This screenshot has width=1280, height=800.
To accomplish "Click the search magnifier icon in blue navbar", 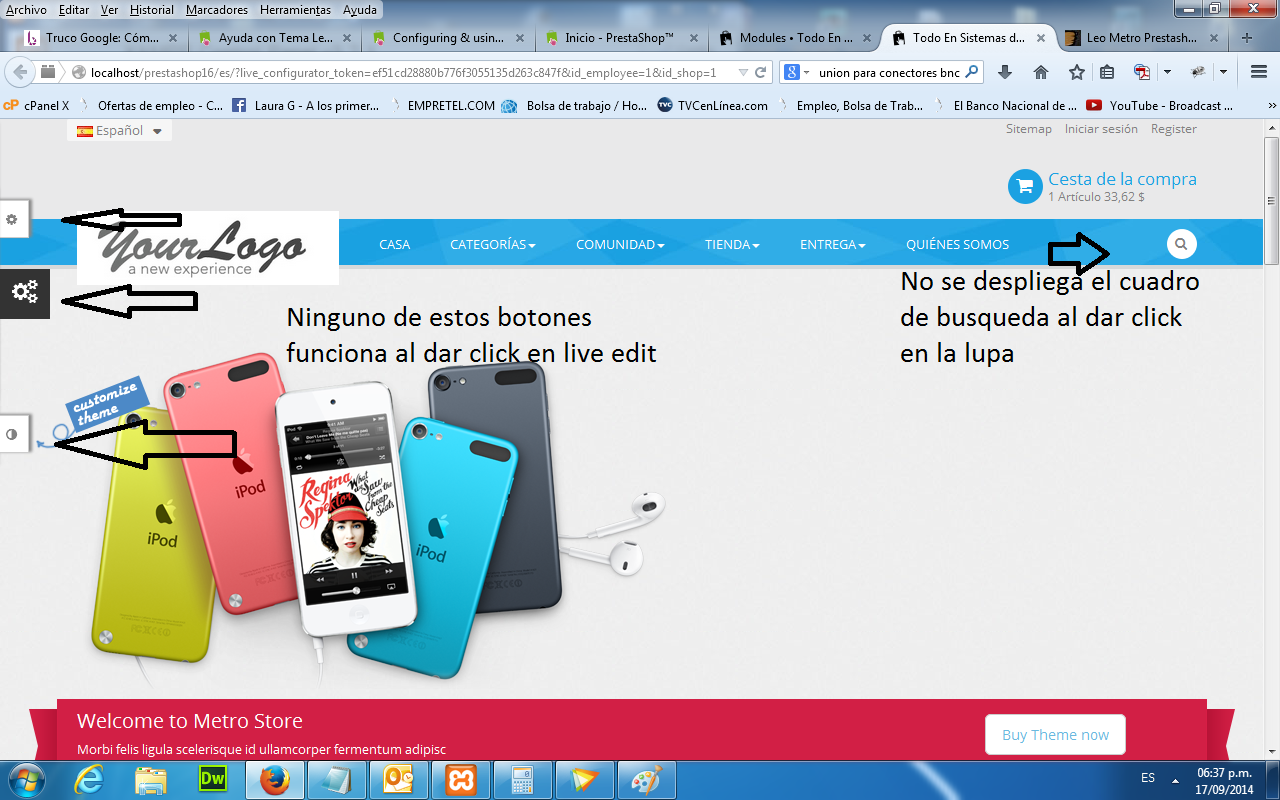I will tap(1182, 243).
